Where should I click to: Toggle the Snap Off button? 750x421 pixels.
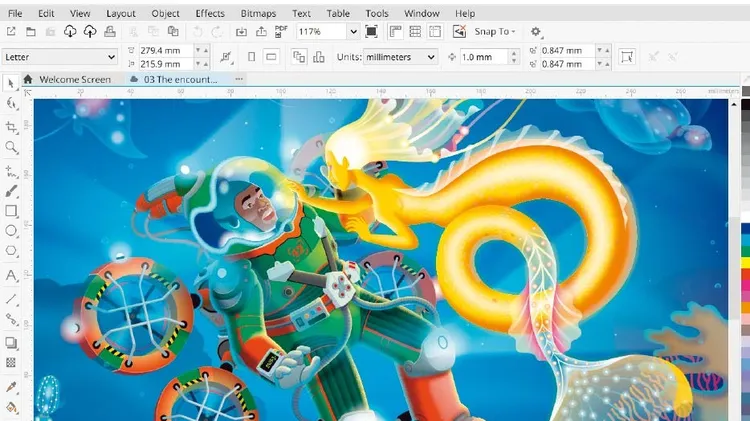pos(459,32)
